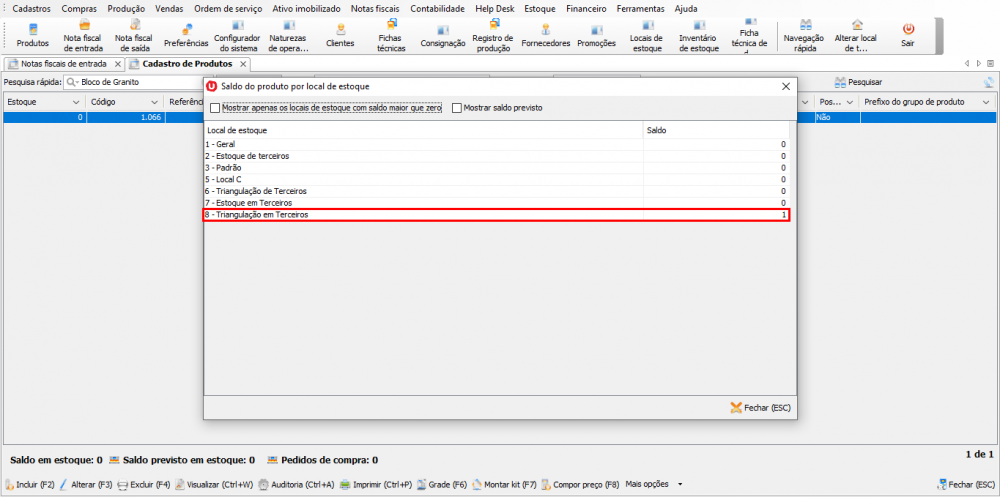Image resolution: width=1000 pixels, height=497 pixels.
Task: Switch to Notas fiscais de entrada tab
Action: (64, 64)
